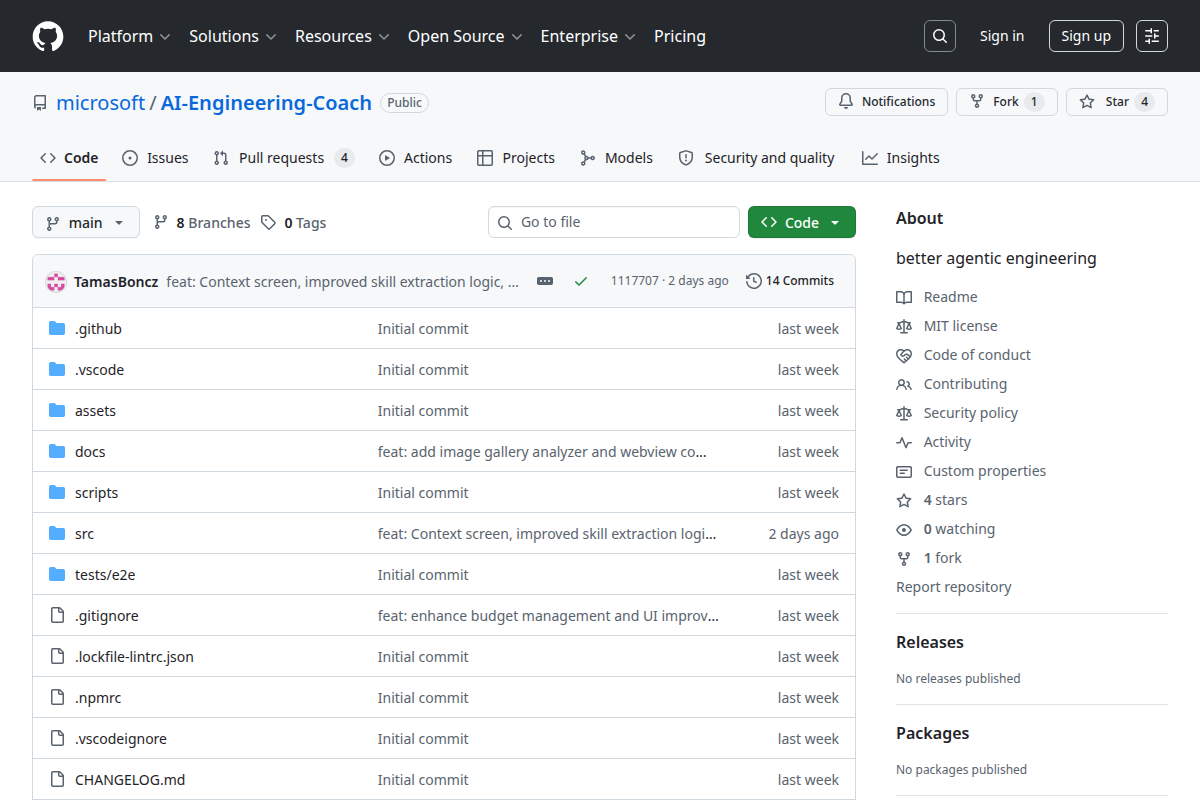
Task: Open the accessibility settings icon beside Sign up
Action: click(1152, 36)
